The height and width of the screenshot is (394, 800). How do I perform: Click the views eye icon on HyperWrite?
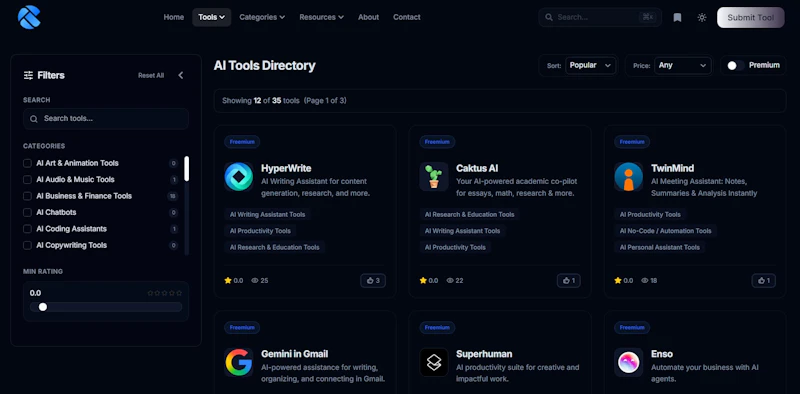tap(255, 281)
